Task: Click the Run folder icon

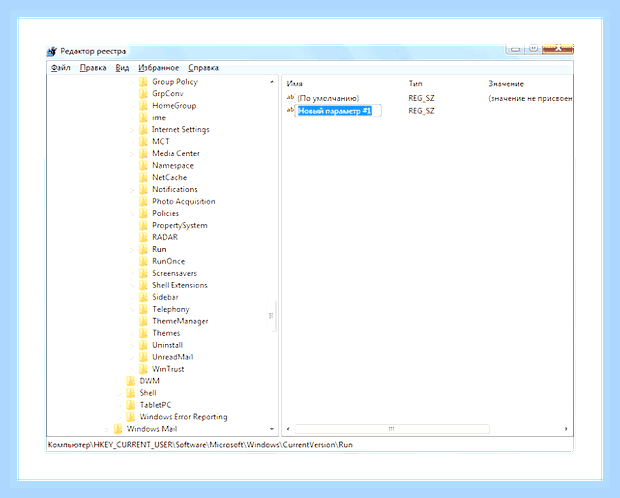Action: point(143,249)
